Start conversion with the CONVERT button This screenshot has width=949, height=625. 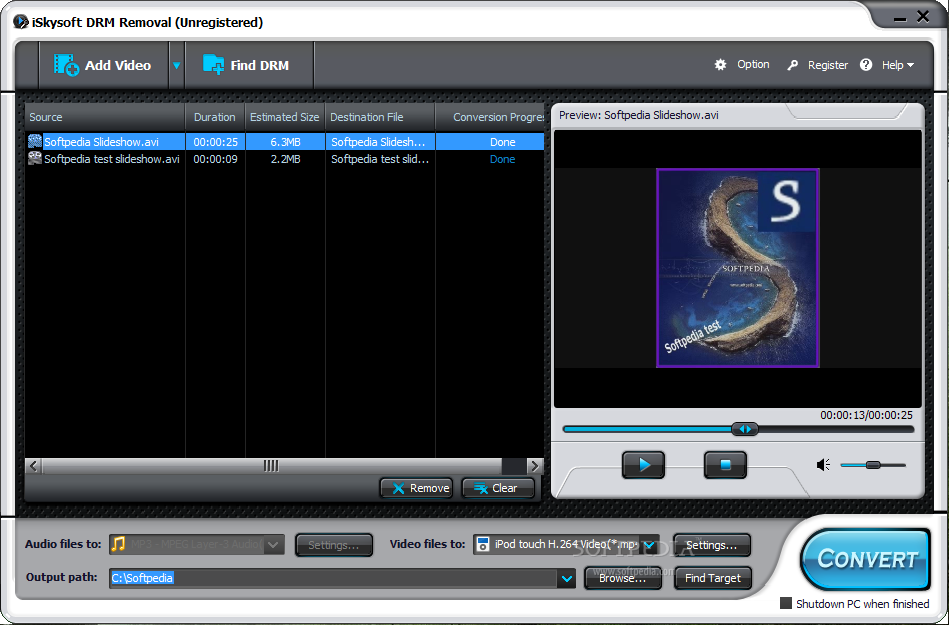pyautogui.click(x=865, y=560)
